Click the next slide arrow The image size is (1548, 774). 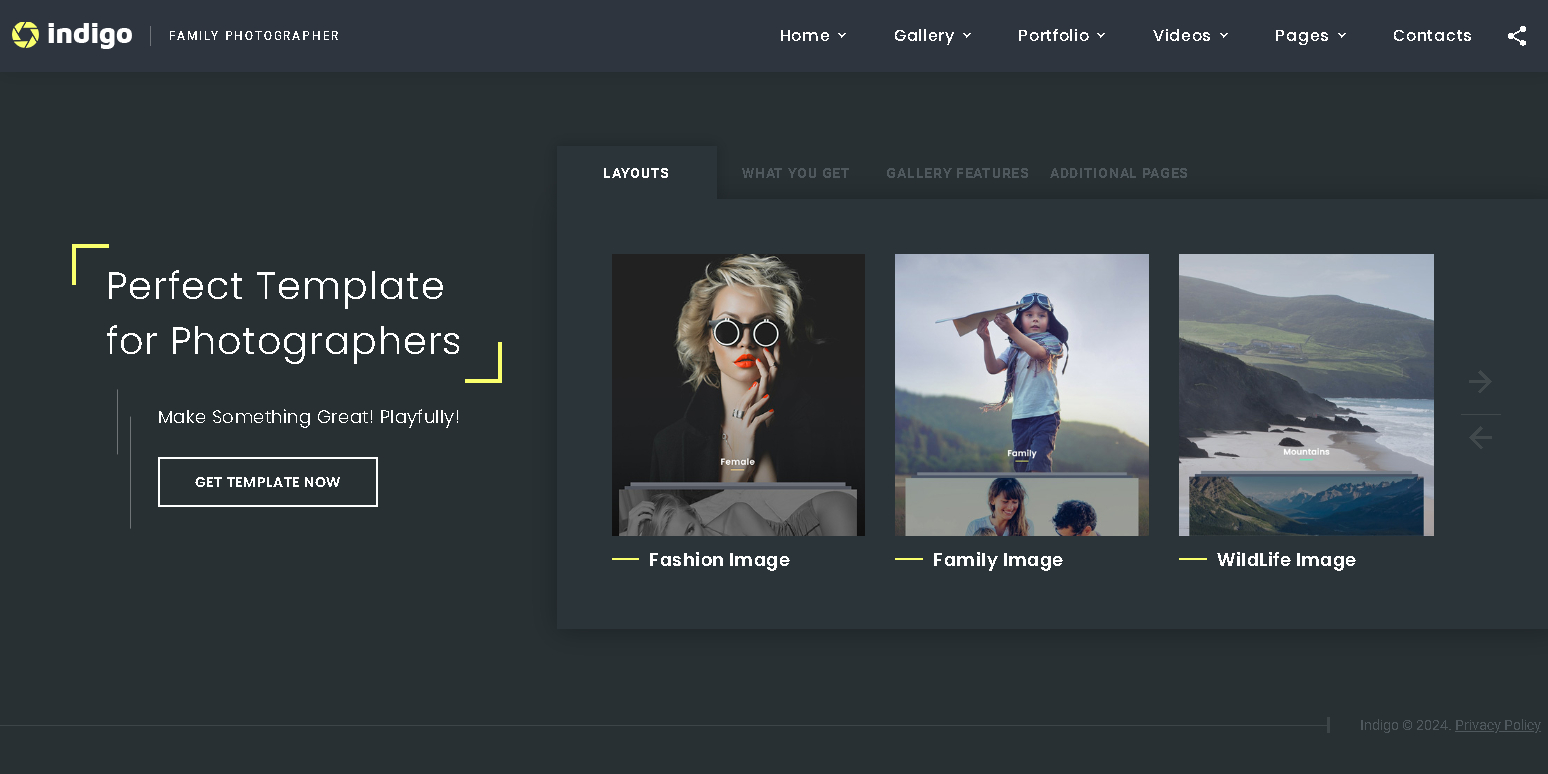pyautogui.click(x=1481, y=381)
